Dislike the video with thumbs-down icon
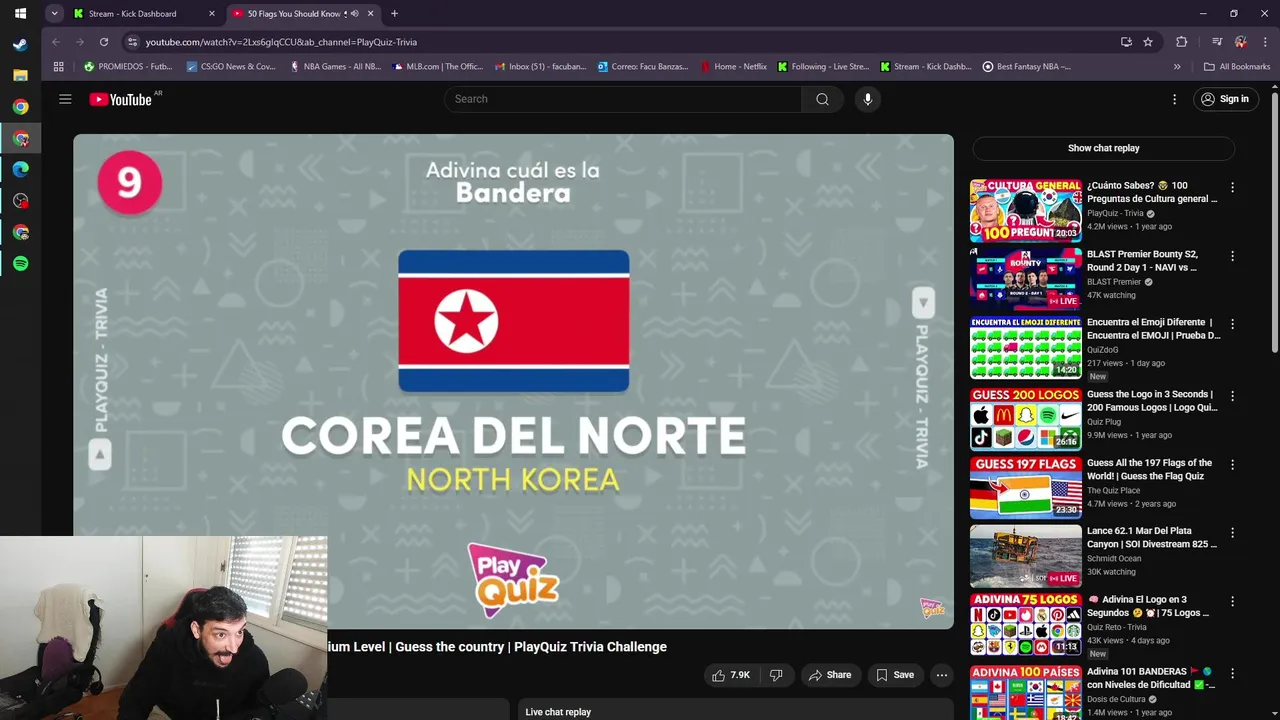Image resolution: width=1280 pixels, height=720 pixels. 776,675
